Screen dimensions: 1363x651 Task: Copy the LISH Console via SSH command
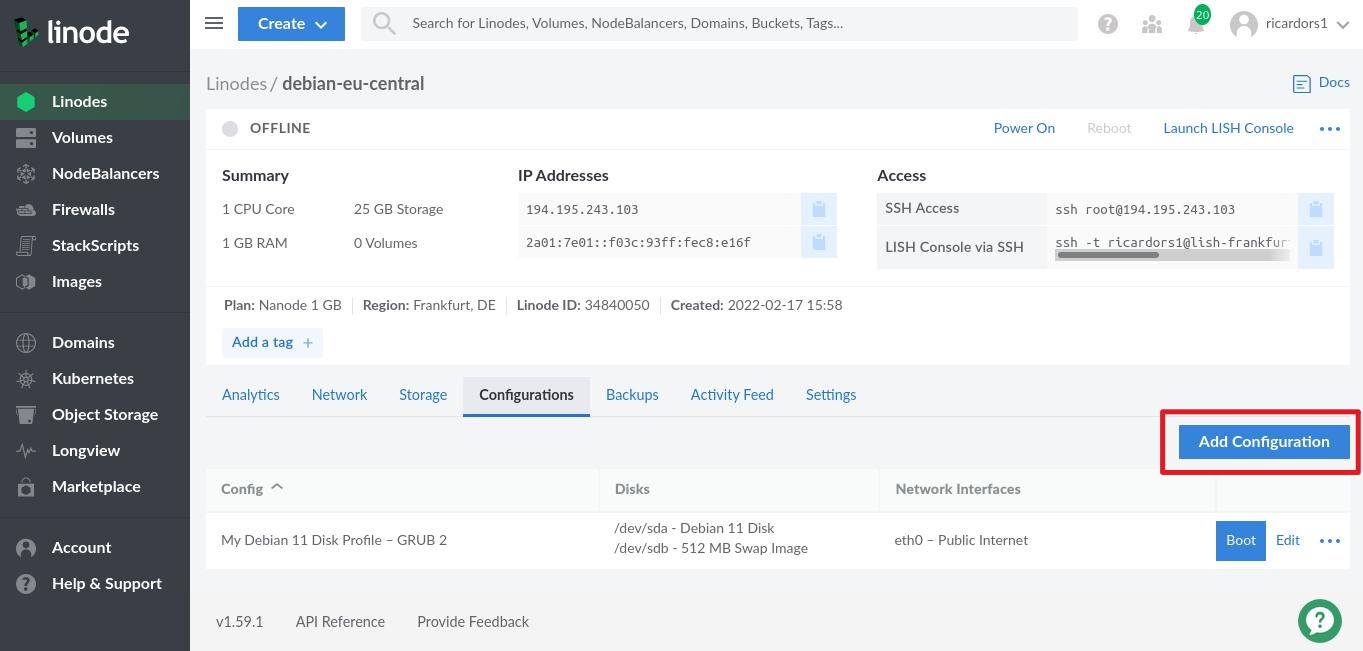[1316, 247]
